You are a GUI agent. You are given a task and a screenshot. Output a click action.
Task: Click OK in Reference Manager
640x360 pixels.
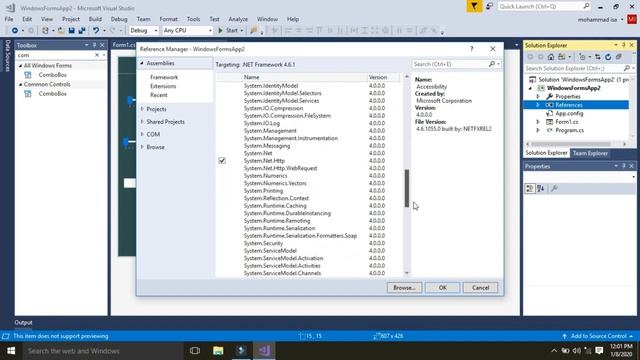click(x=442, y=288)
